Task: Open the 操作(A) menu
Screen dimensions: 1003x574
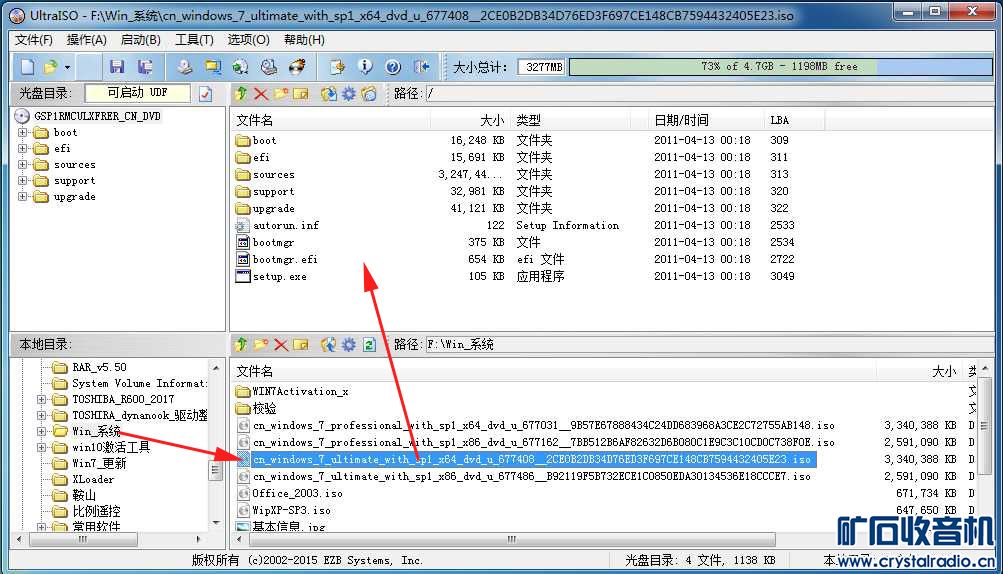Action: pos(87,40)
